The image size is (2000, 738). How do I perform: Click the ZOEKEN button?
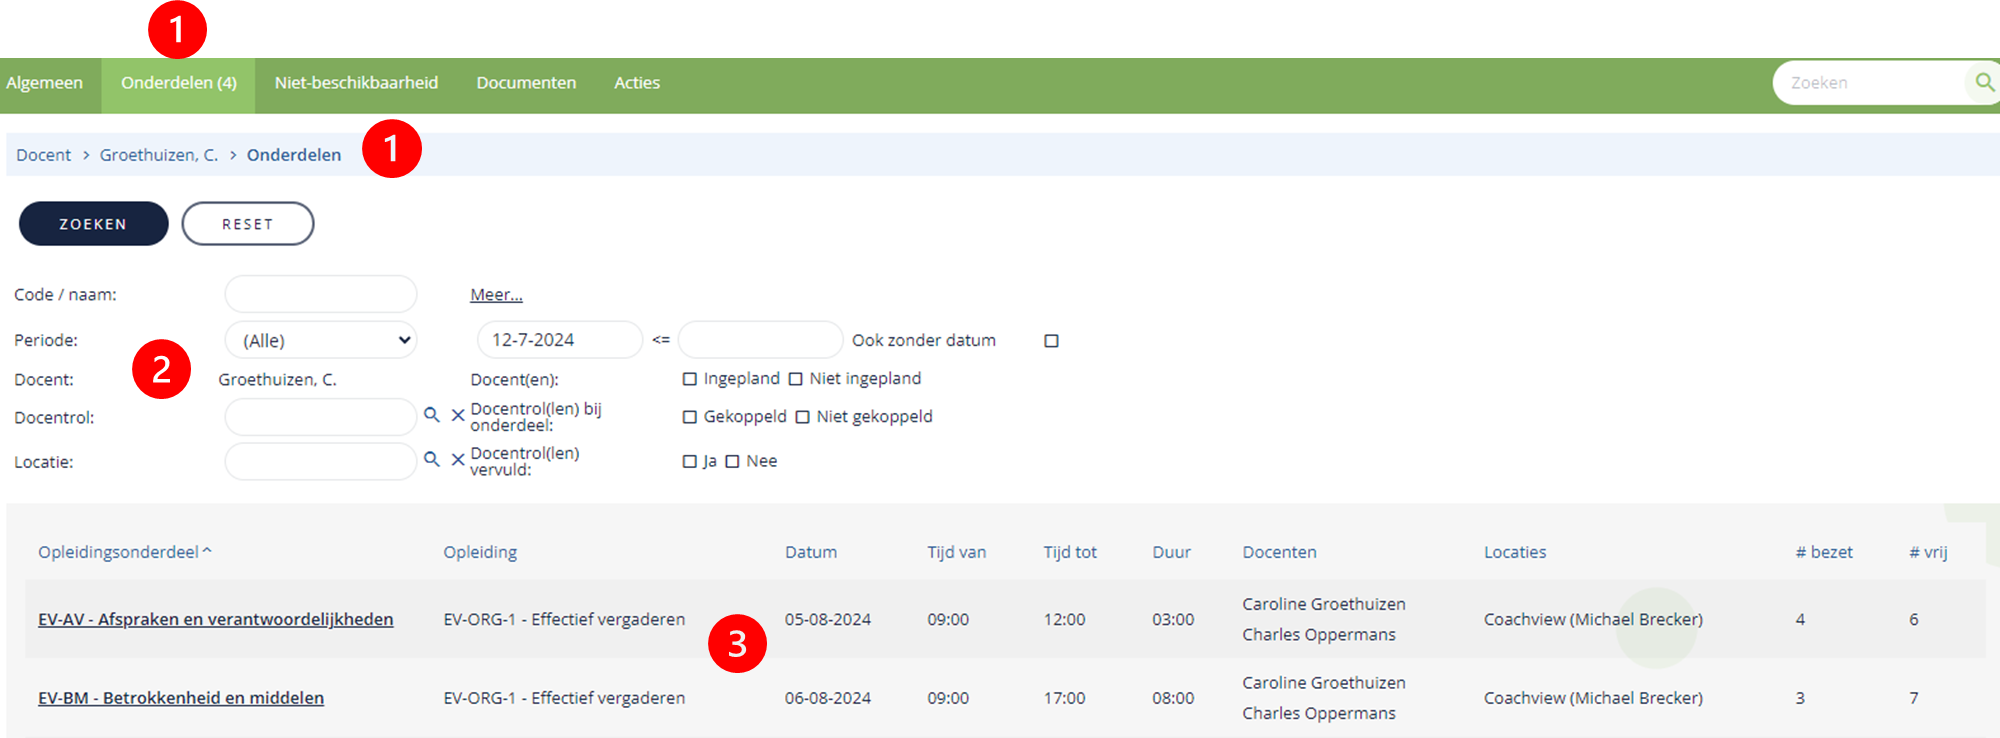(x=93, y=224)
